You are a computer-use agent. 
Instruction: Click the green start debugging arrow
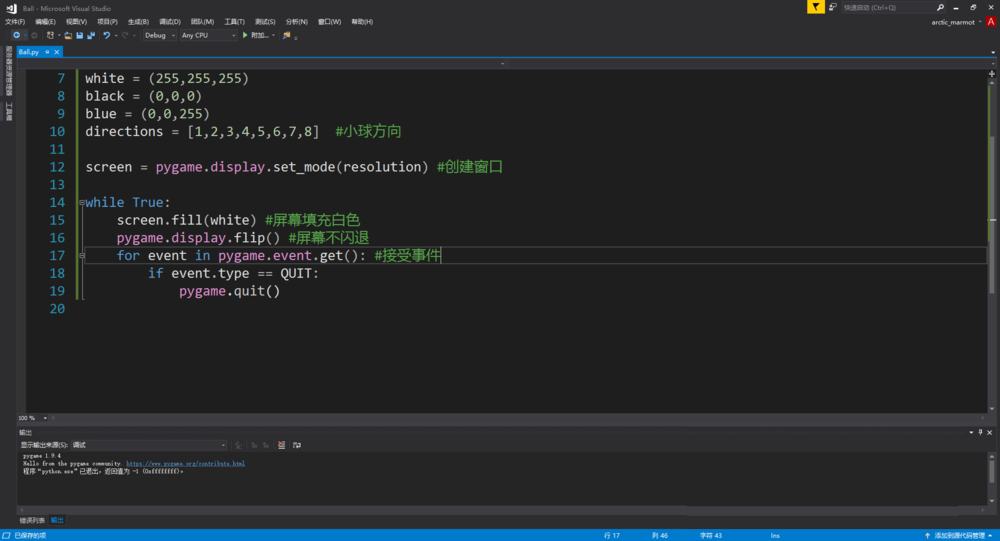245,36
